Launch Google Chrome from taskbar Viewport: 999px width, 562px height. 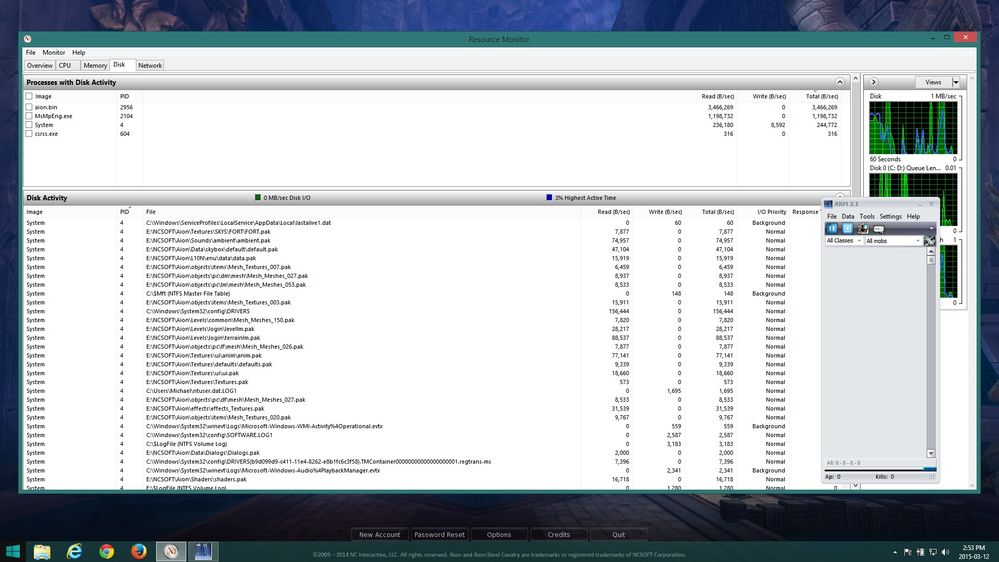point(106,551)
